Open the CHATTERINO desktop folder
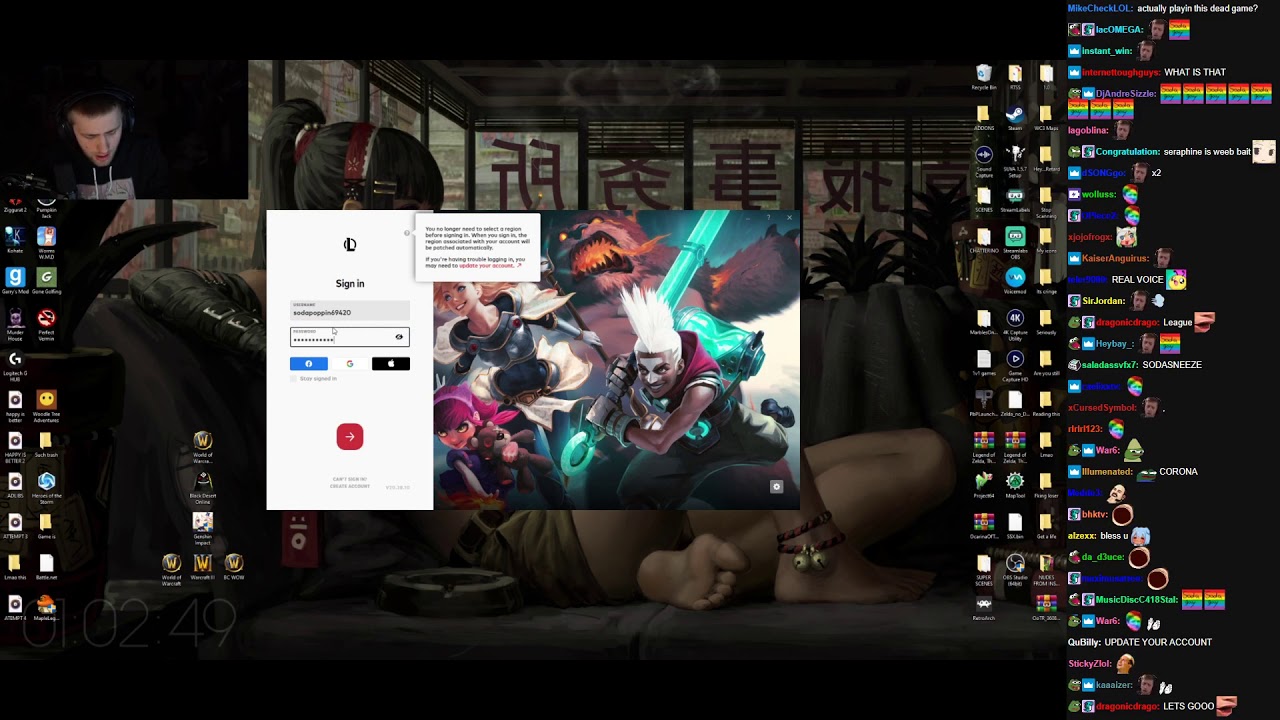The width and height of the screenshot is (1280, 720). 984,241
